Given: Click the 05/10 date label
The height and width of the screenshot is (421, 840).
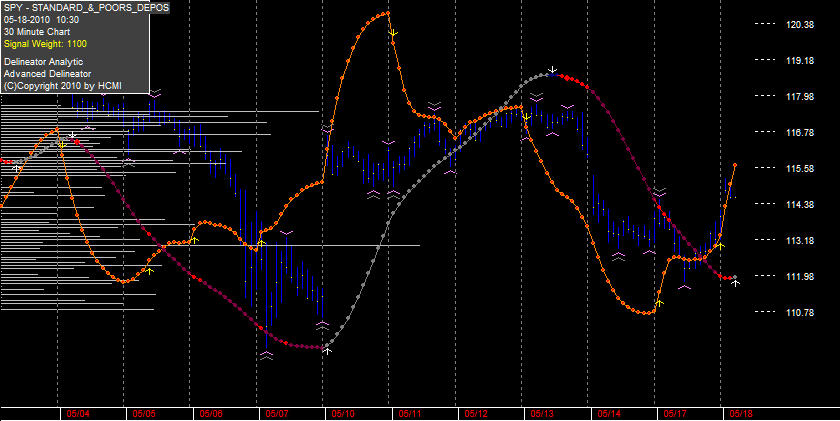Looking at the screenshot, I should coord(343,414).
